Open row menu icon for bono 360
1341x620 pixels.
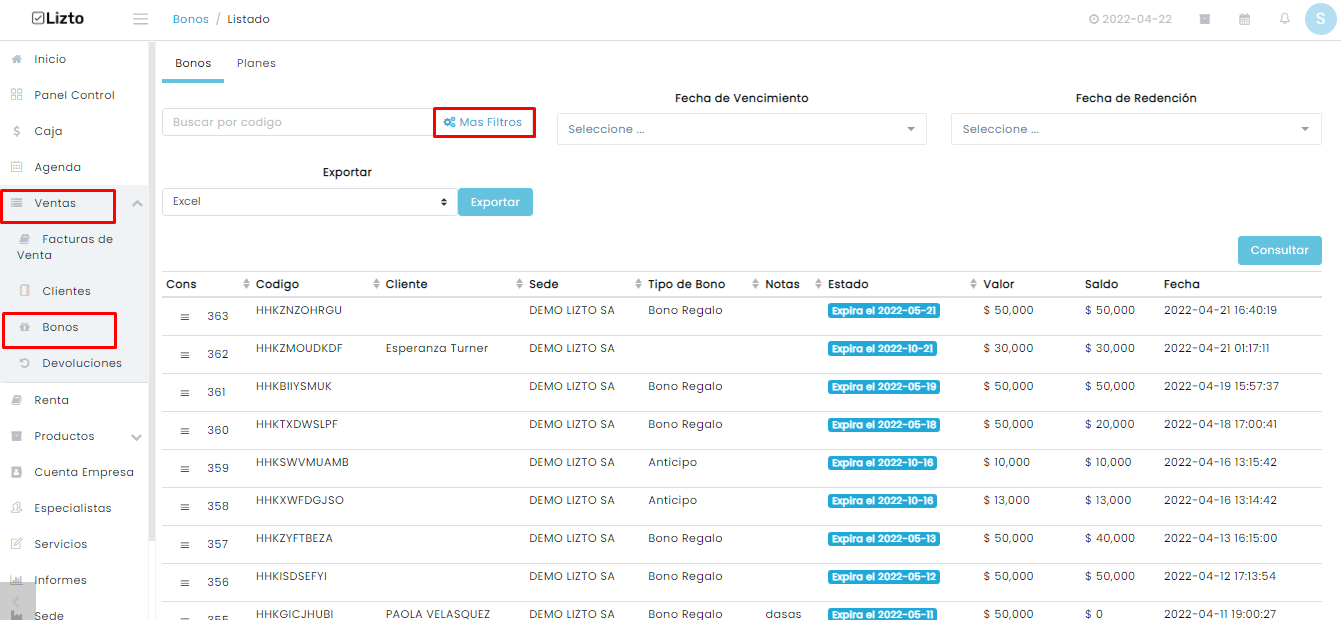point(184,431)
